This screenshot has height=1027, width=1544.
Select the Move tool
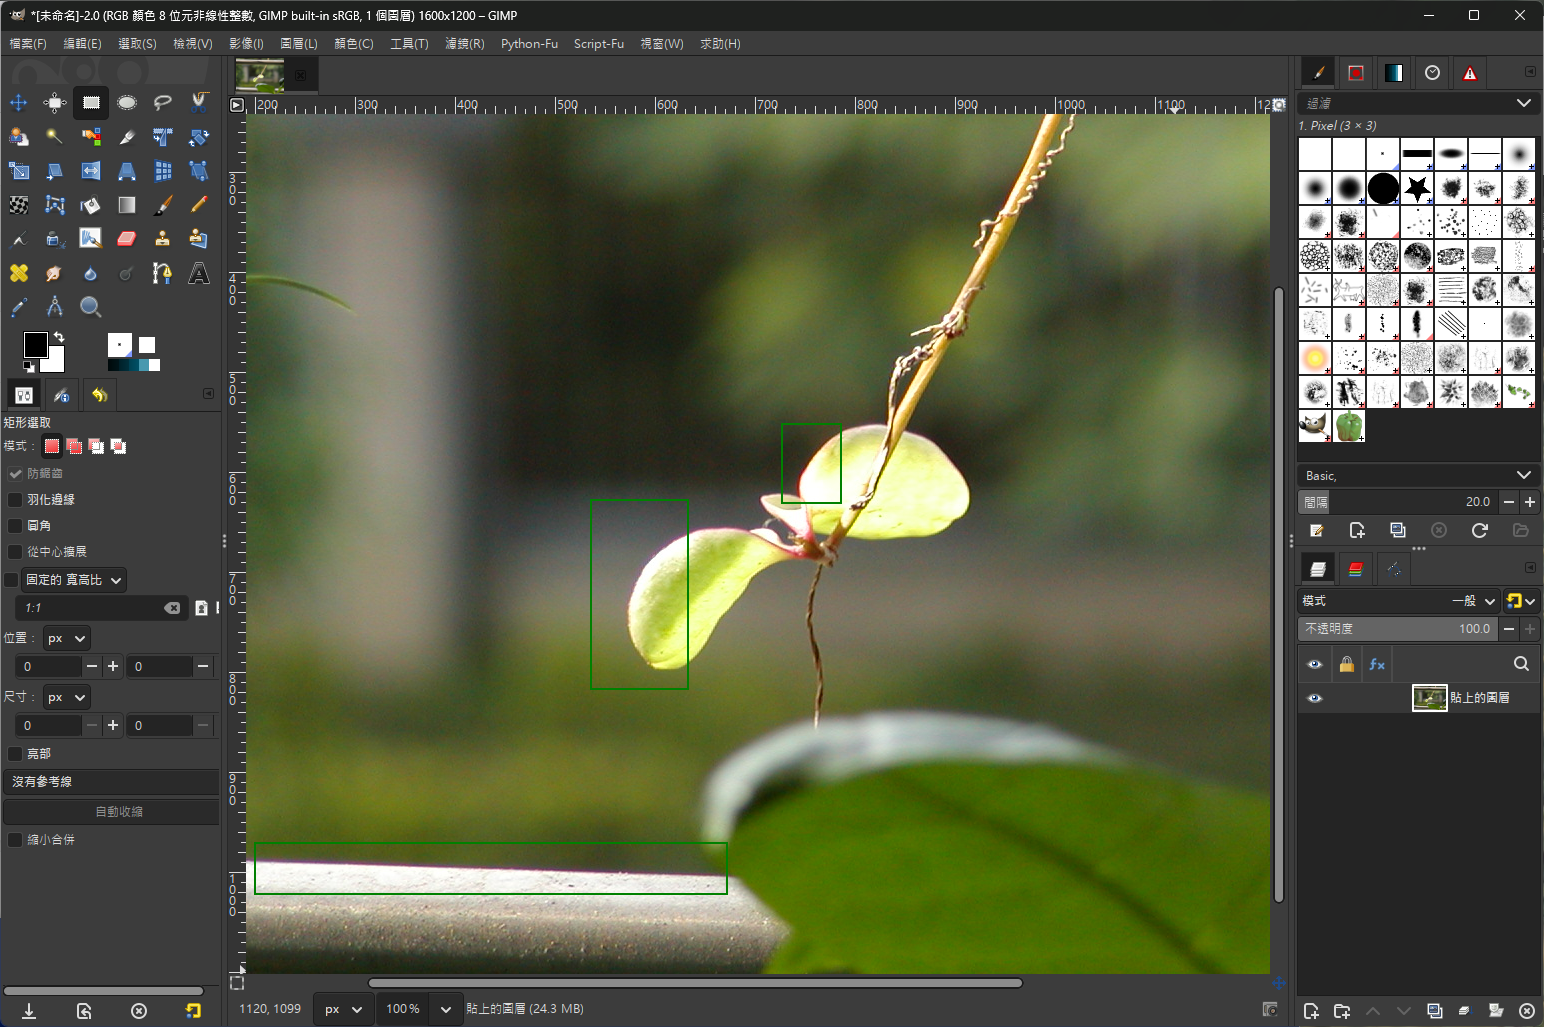[19, 102]
